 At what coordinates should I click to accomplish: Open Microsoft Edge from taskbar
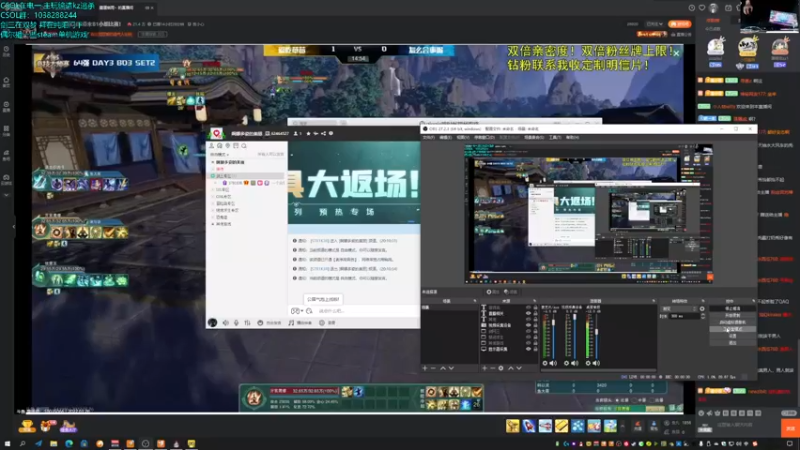click(x=69, y=444)
